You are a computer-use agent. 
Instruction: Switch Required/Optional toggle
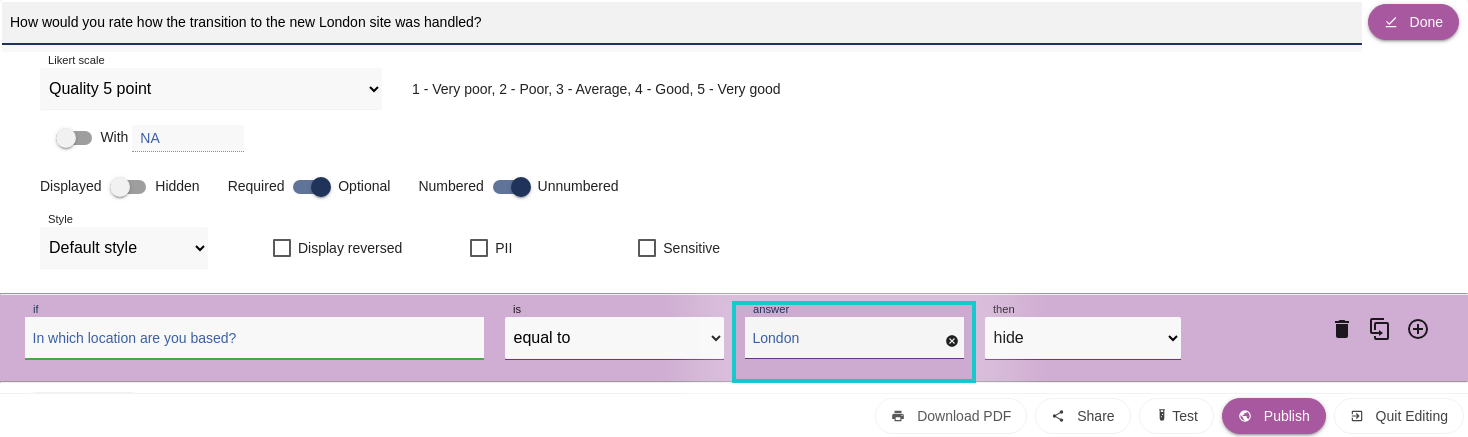tap(312, 187)
